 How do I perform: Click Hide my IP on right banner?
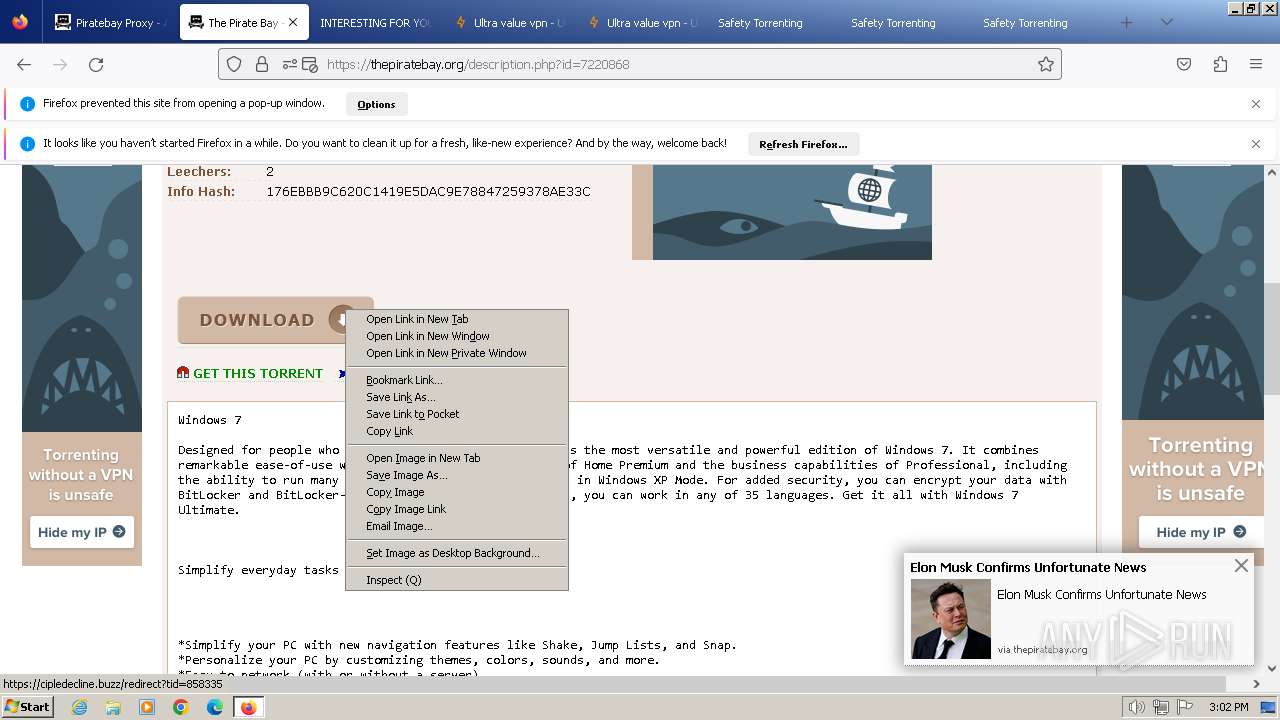(x=1201, y=532)
